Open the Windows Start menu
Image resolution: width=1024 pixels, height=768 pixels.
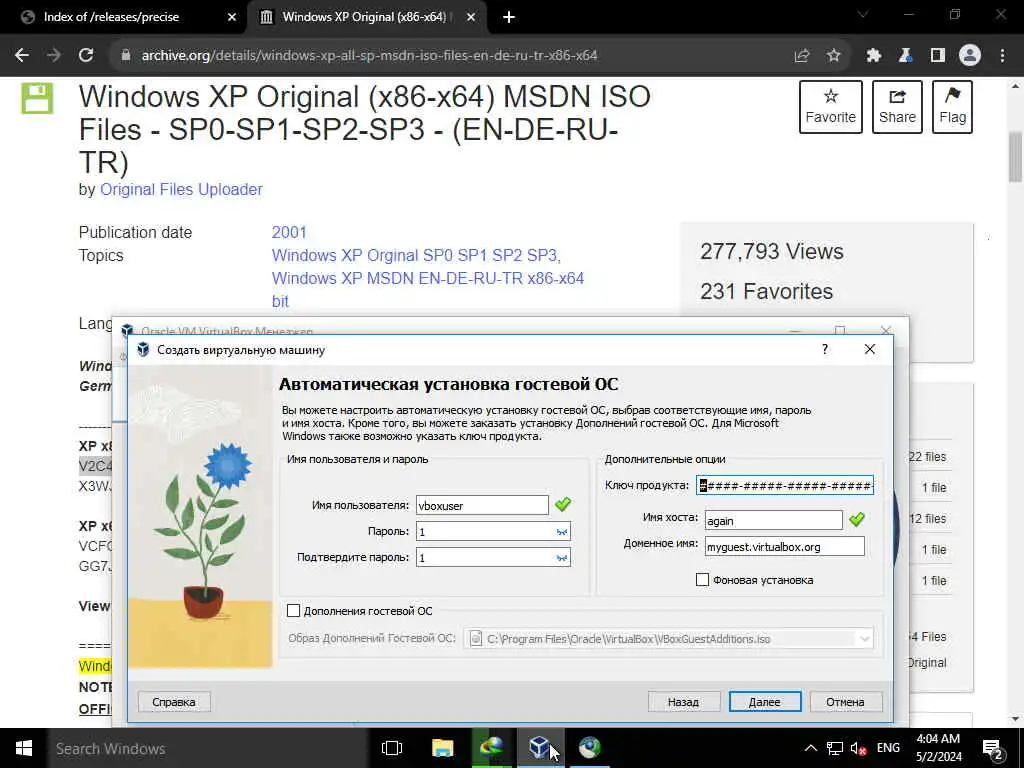(x=24, y=748)
